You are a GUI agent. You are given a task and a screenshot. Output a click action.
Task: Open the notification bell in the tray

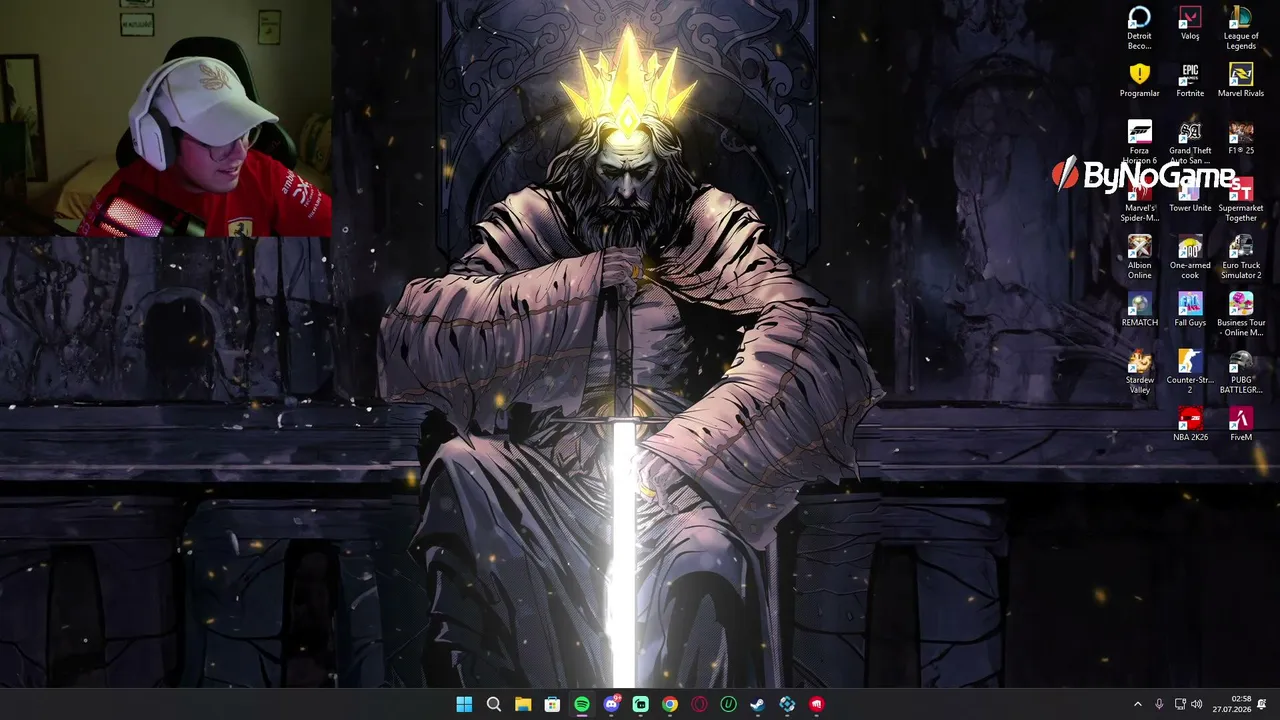[1262, 704]
